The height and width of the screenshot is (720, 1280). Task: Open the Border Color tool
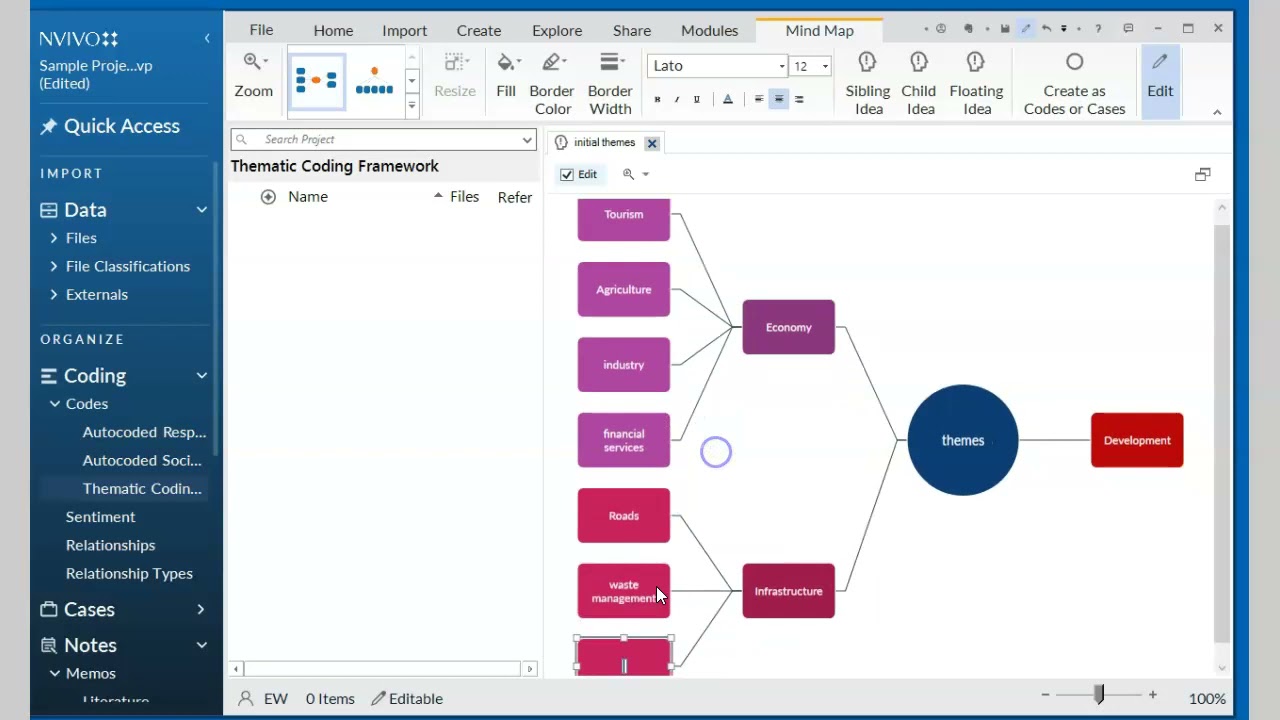click(552, 83)
